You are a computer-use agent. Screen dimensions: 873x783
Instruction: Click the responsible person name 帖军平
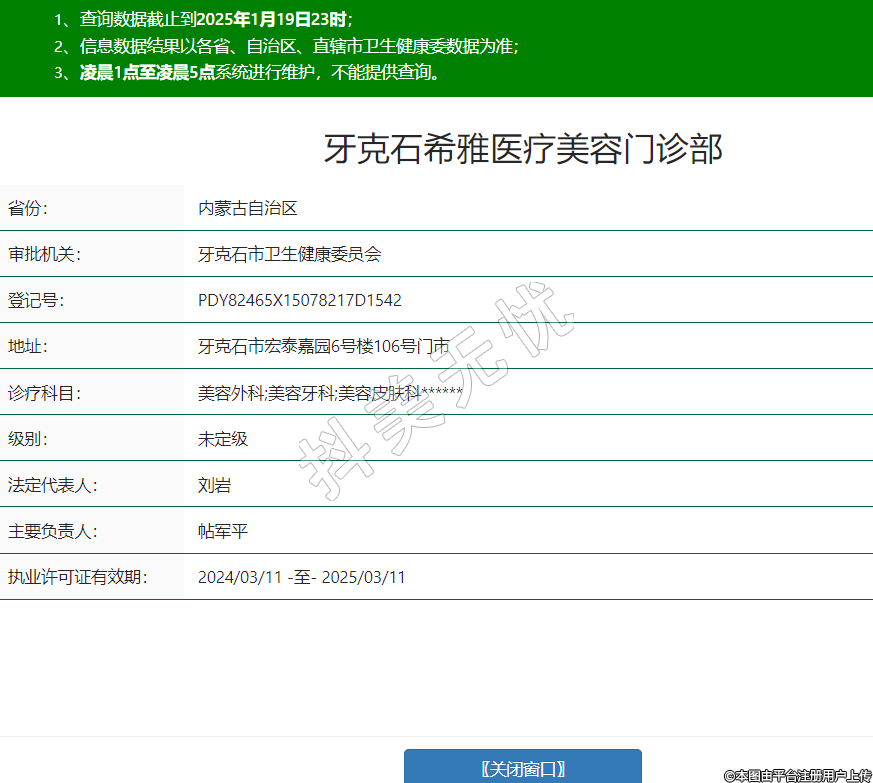pos(223,531)
